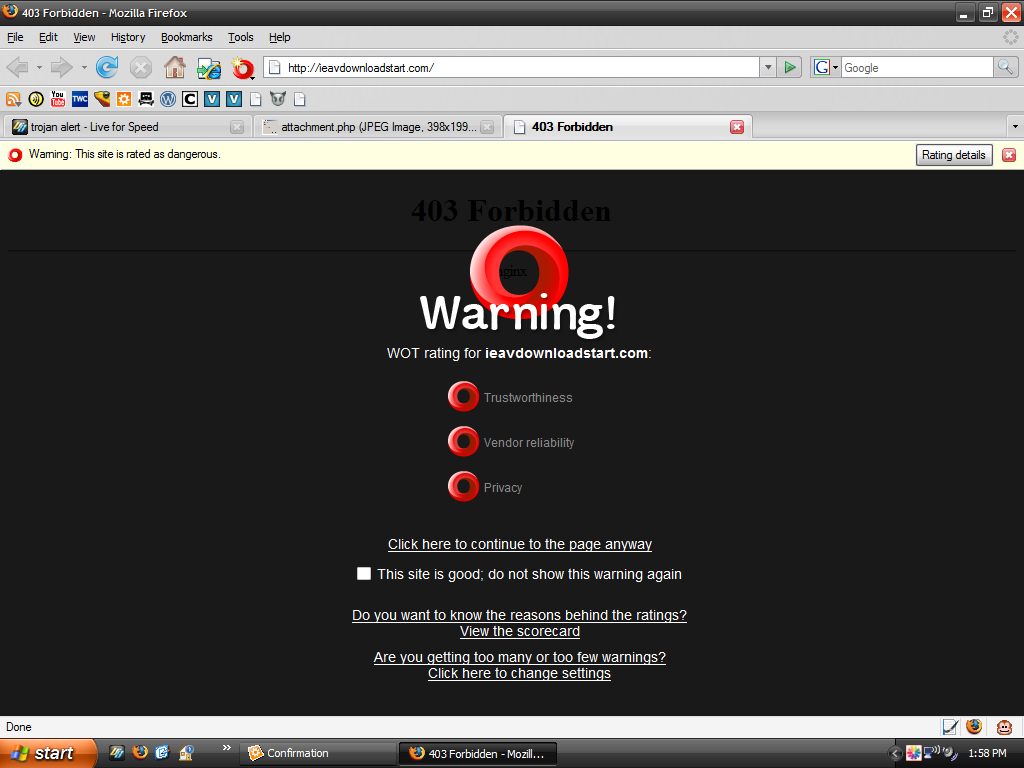The height and width of the screenshot is (768, 1024).
Task: Click 'continue to the page anyway' link
Action: tap(520, 544)
